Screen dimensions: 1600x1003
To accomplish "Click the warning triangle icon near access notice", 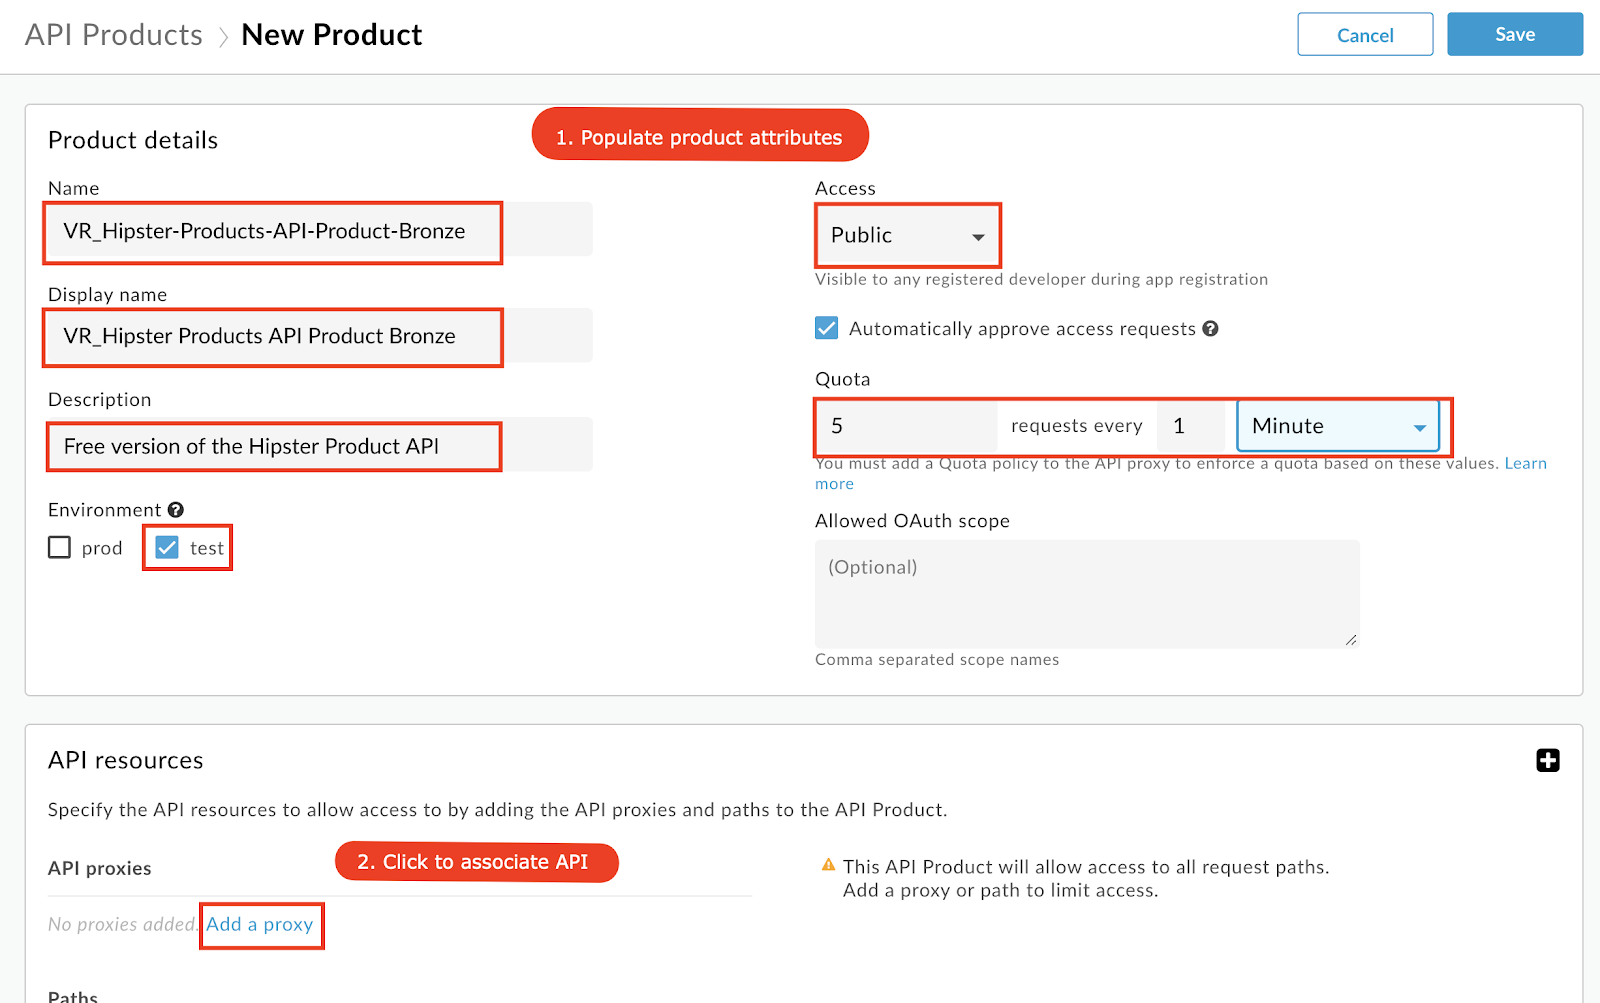I will point(828,865).
